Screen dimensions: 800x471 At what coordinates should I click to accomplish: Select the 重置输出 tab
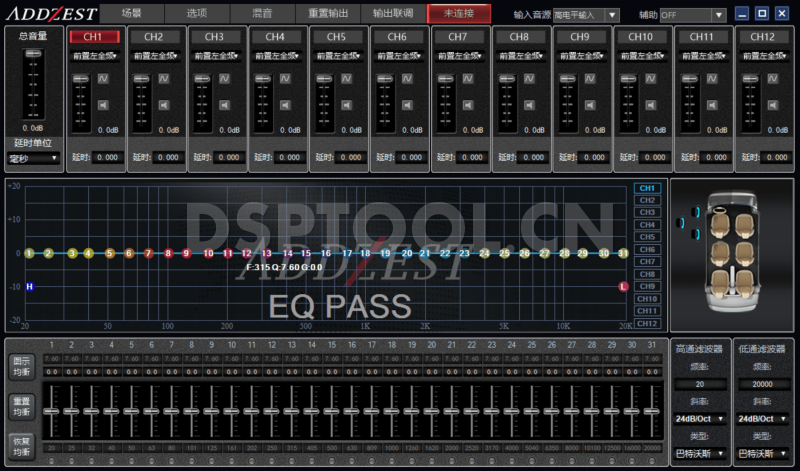pos(328,13)
